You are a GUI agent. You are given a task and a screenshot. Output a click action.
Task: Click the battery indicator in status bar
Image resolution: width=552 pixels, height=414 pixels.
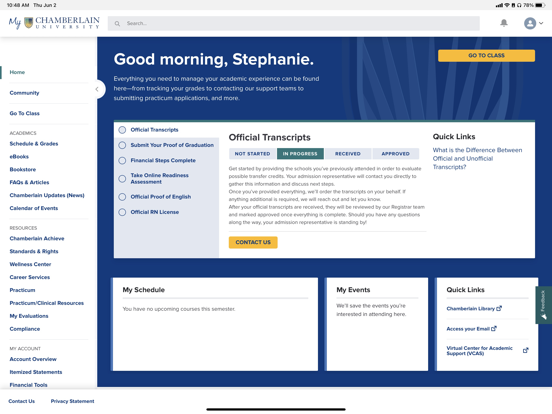(x=540, y=5)
